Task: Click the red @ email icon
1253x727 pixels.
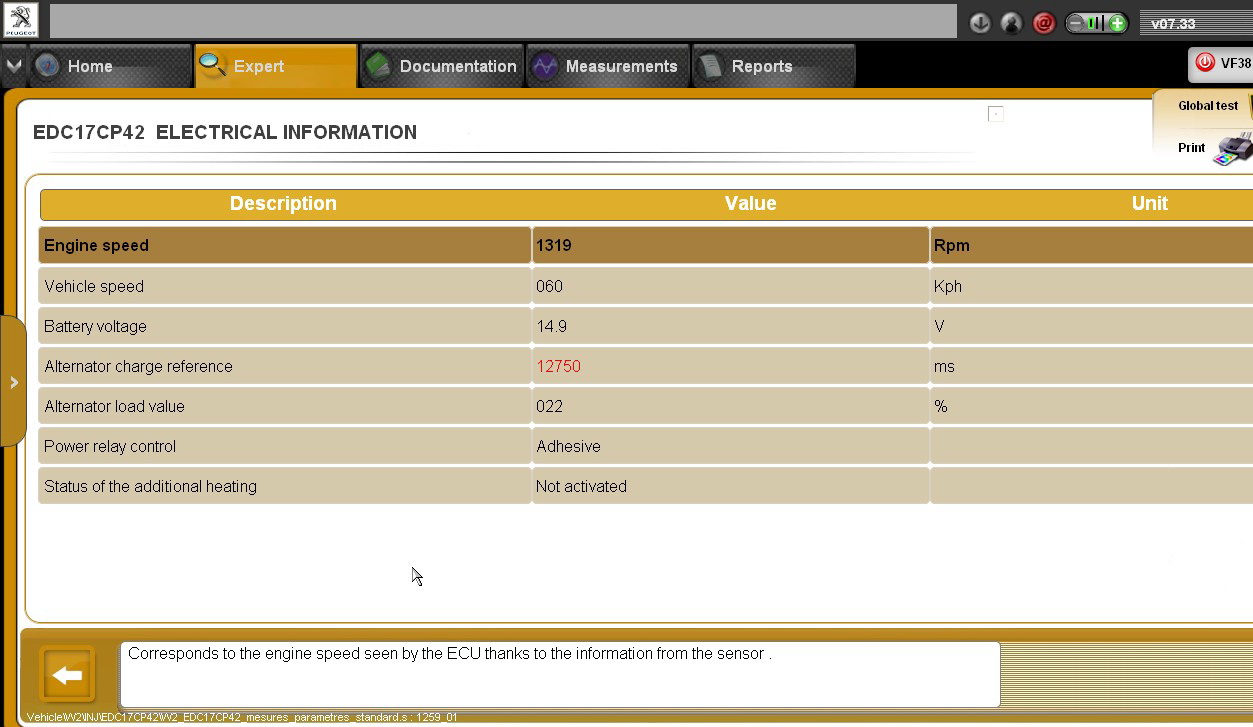Action: pos(1044,23)
